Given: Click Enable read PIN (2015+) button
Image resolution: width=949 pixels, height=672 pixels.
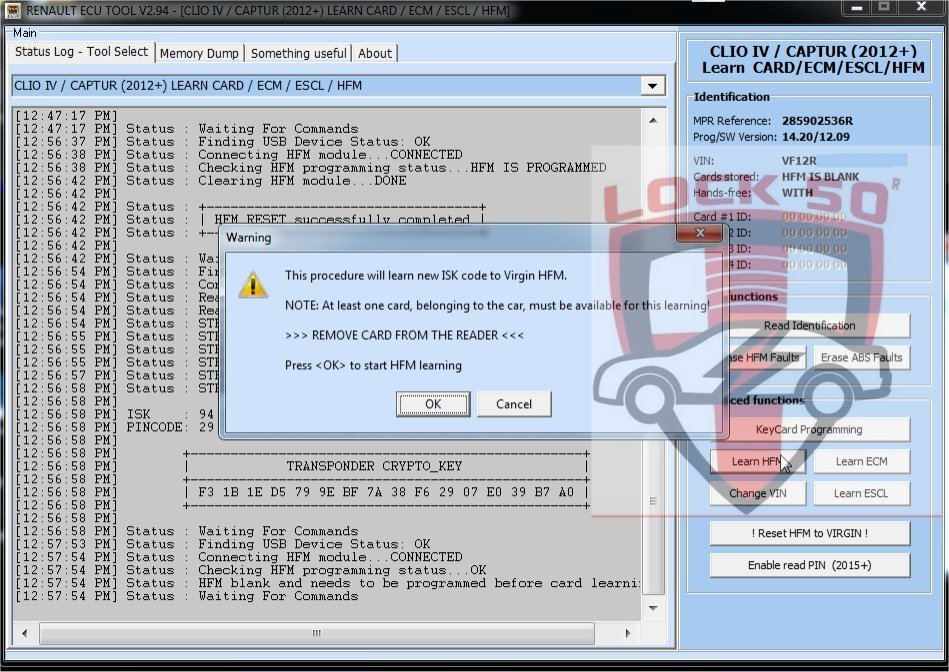Looking at the screenshot, I should tap(809, 565).
